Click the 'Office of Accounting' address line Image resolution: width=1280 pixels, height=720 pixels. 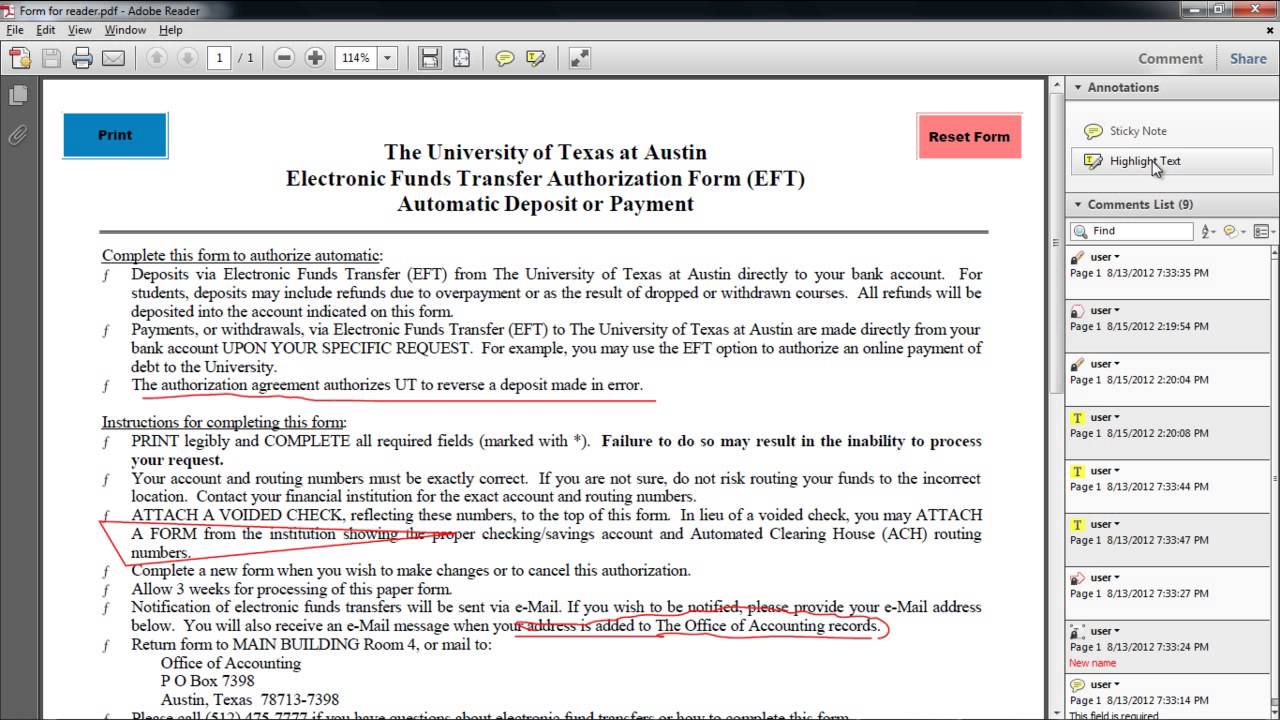click(x=231, y=663)
